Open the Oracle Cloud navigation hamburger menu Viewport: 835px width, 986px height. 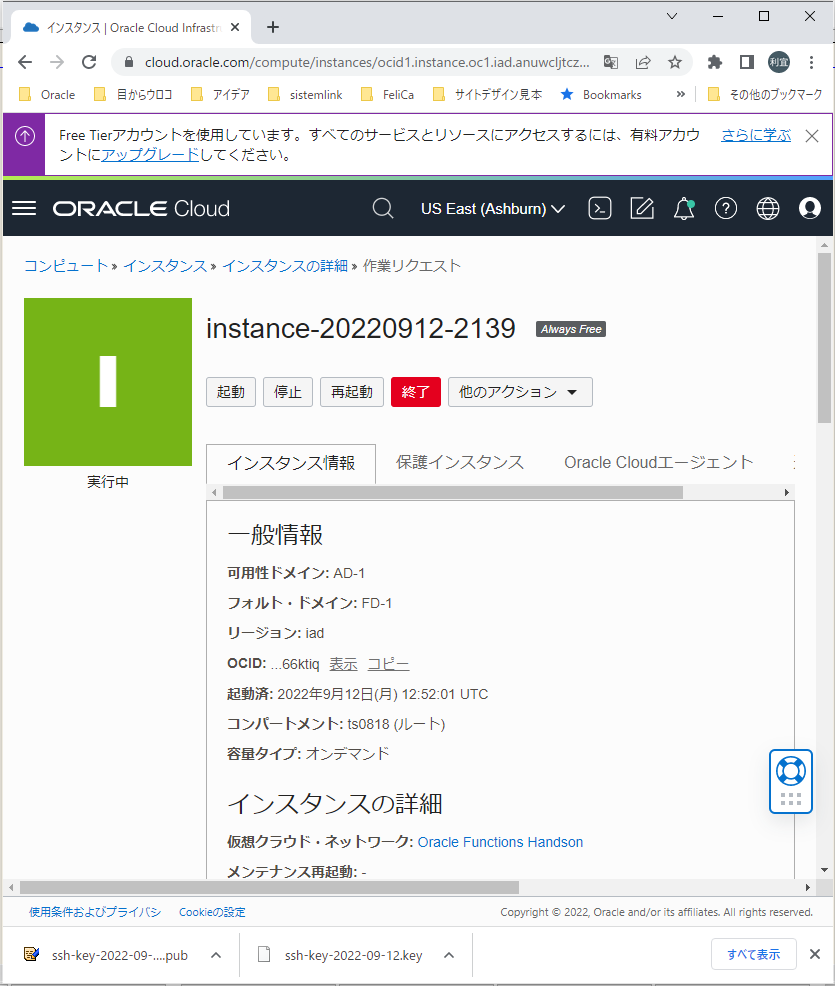(x=24, y=208)
